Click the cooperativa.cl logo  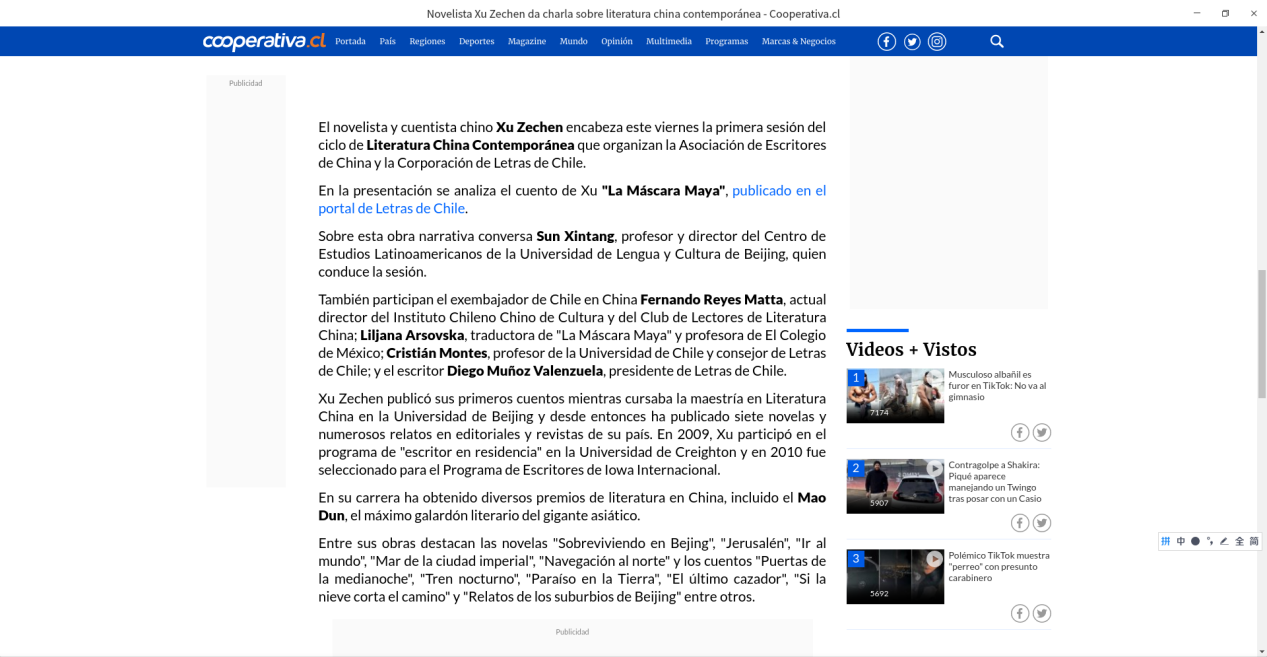click(264, 41)
